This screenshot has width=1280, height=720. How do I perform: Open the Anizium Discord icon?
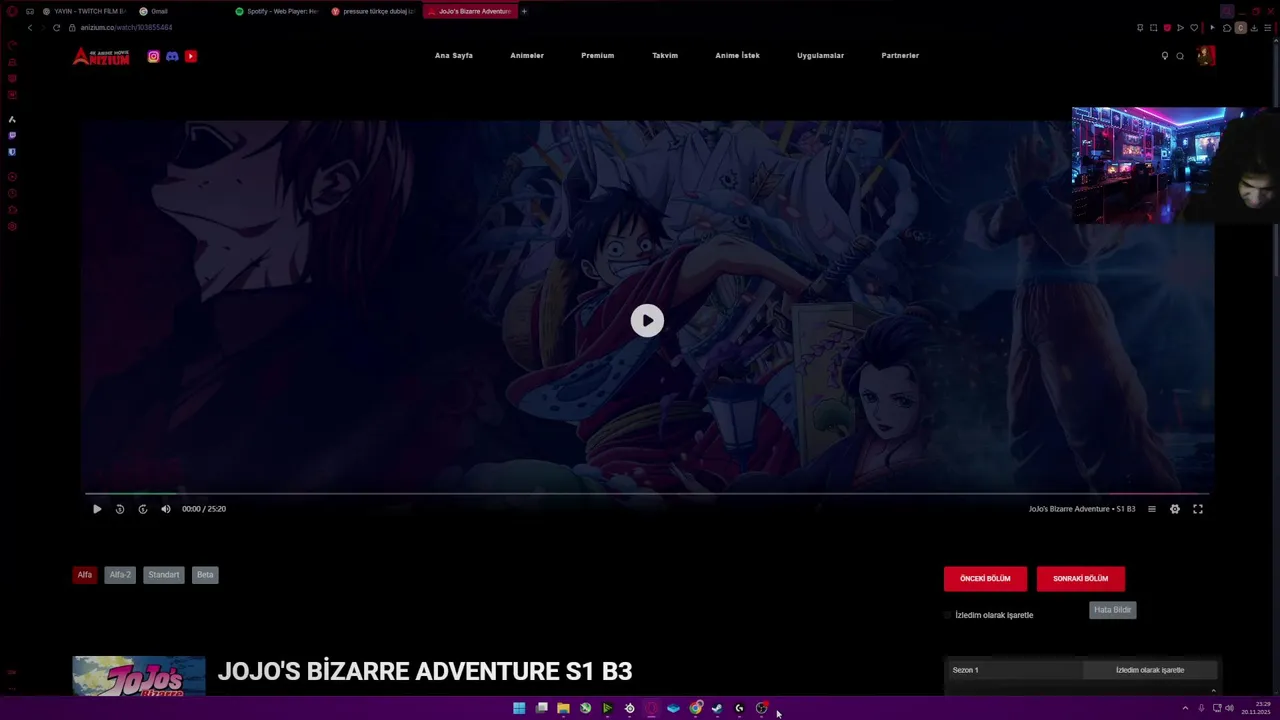(172, 56)
